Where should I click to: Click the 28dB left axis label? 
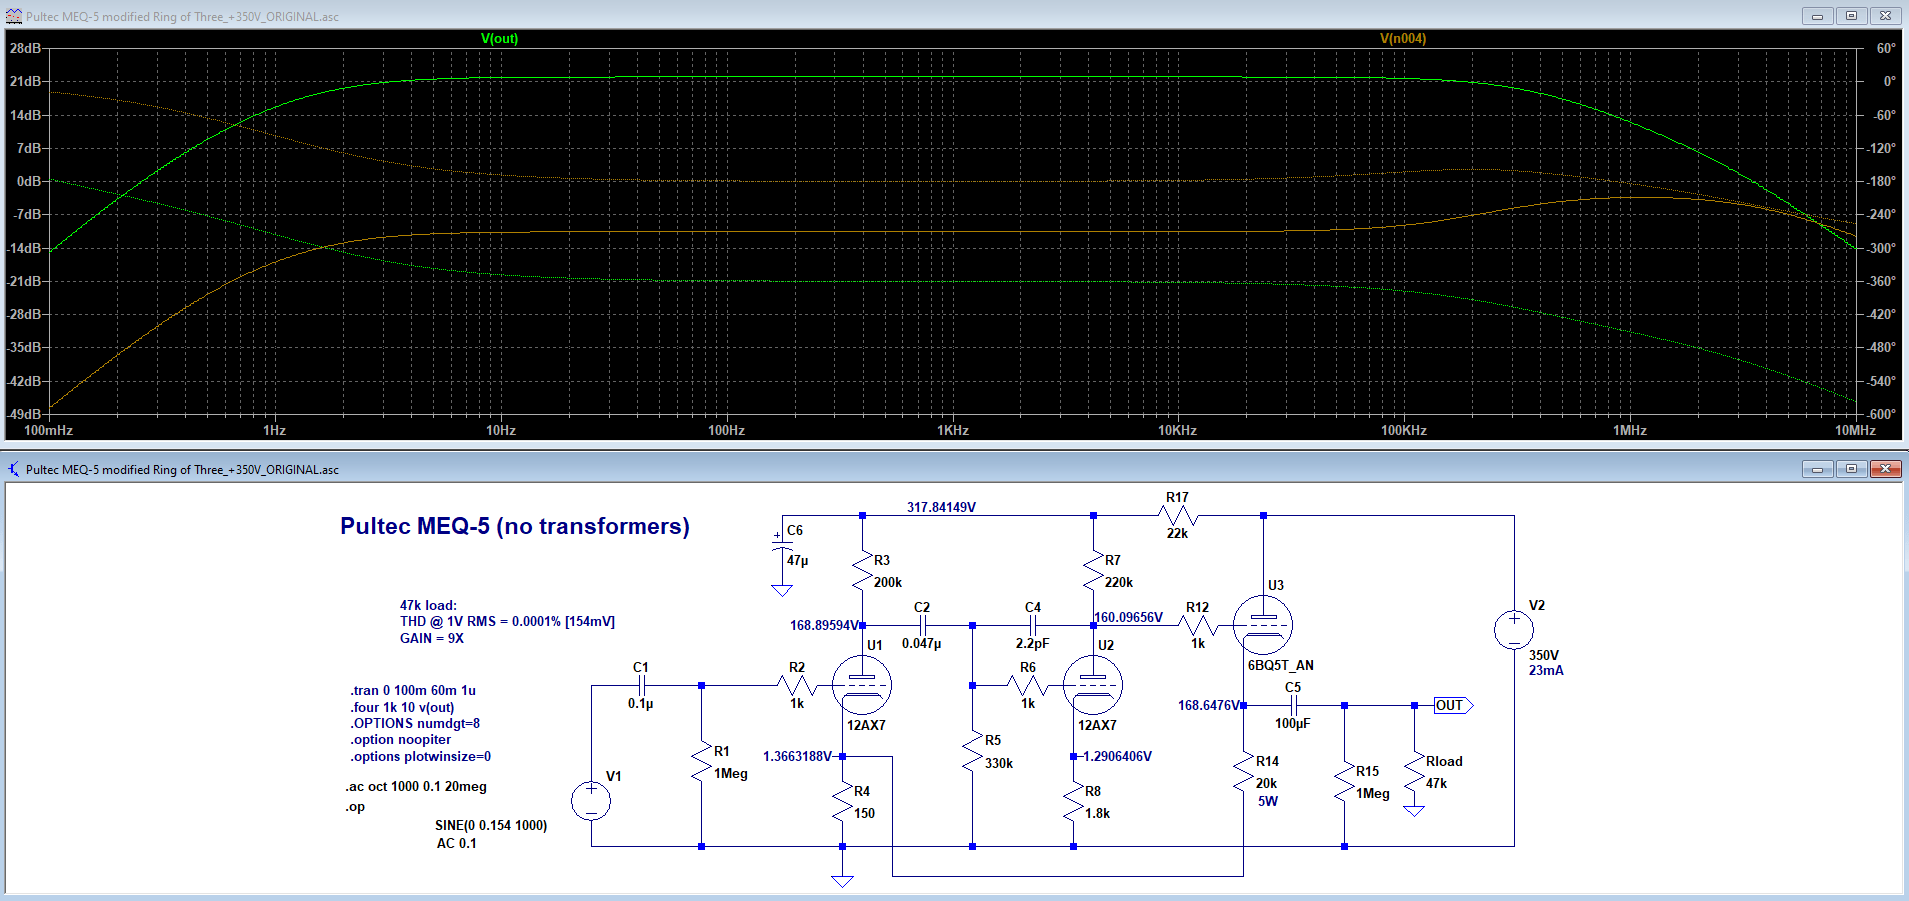25,48
